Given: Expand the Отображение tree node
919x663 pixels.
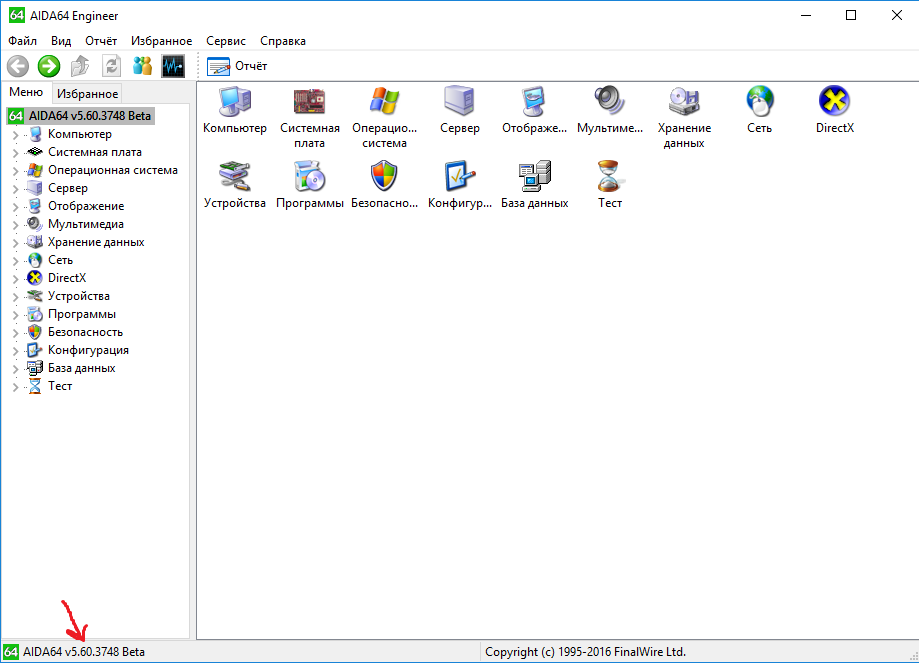Looking at the screenshot, I should click(x=15, y=206).
